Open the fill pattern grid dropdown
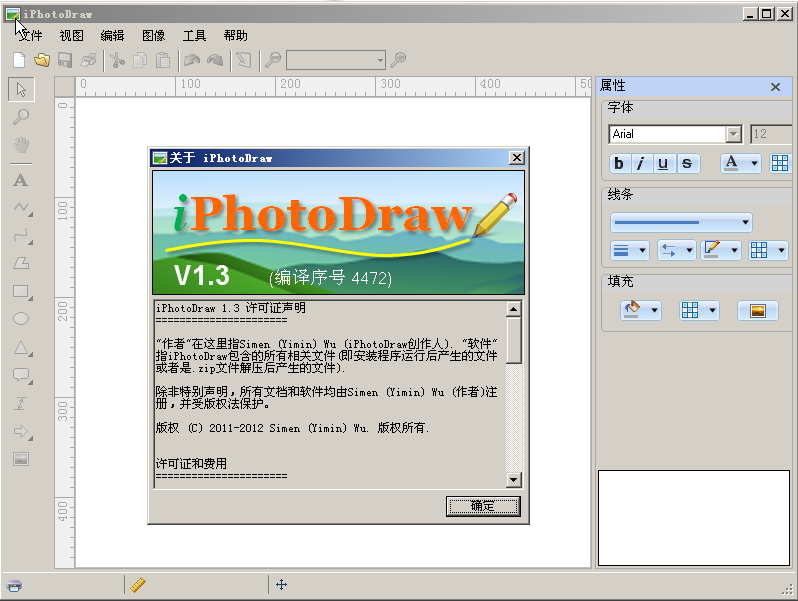The height and width of the screenshot is (601, 798). coord(699,310)
